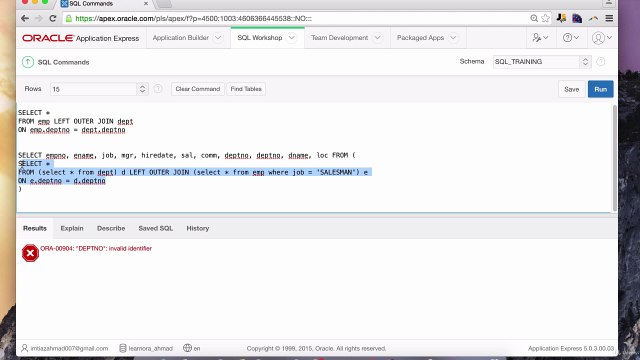The image size is (640, 360).
Task: Go back with browser back arrow
Action: [x=25, y=18]
